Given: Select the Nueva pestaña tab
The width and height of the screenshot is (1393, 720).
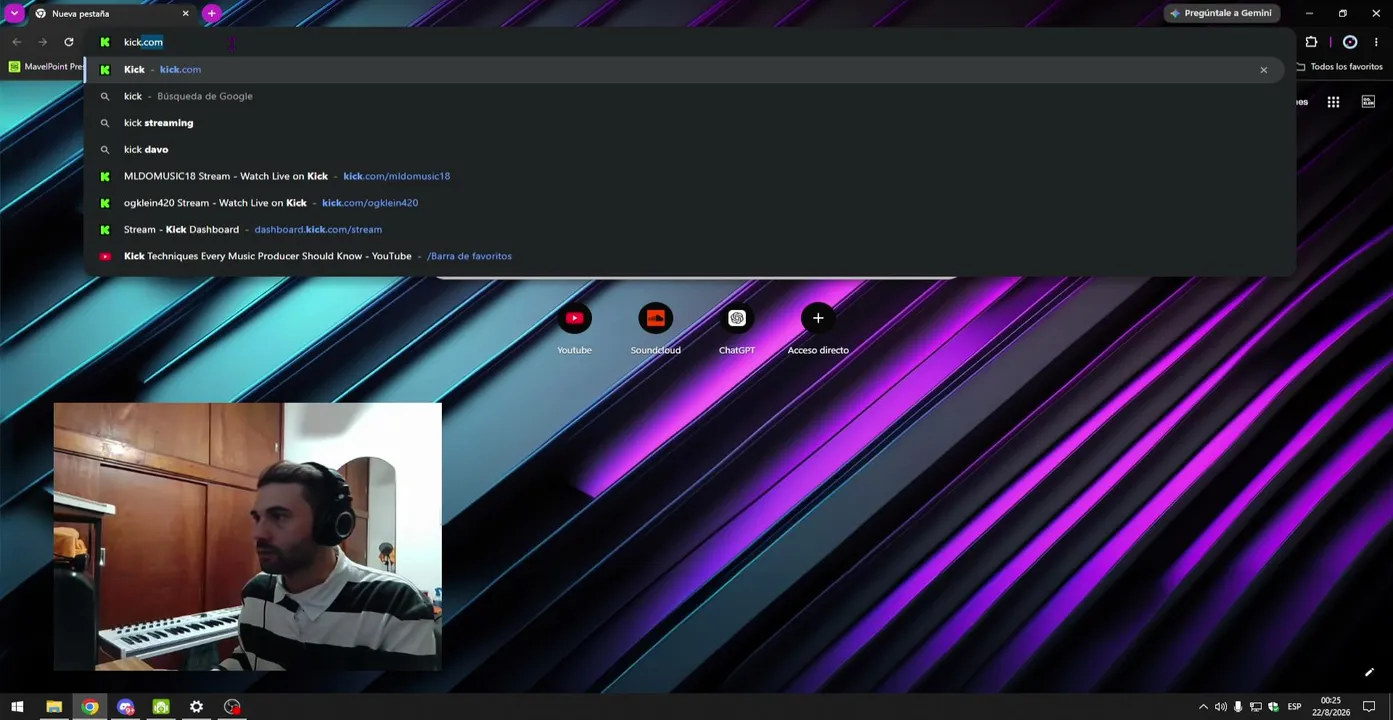Looking at the screenshot, I should point(110,14).
